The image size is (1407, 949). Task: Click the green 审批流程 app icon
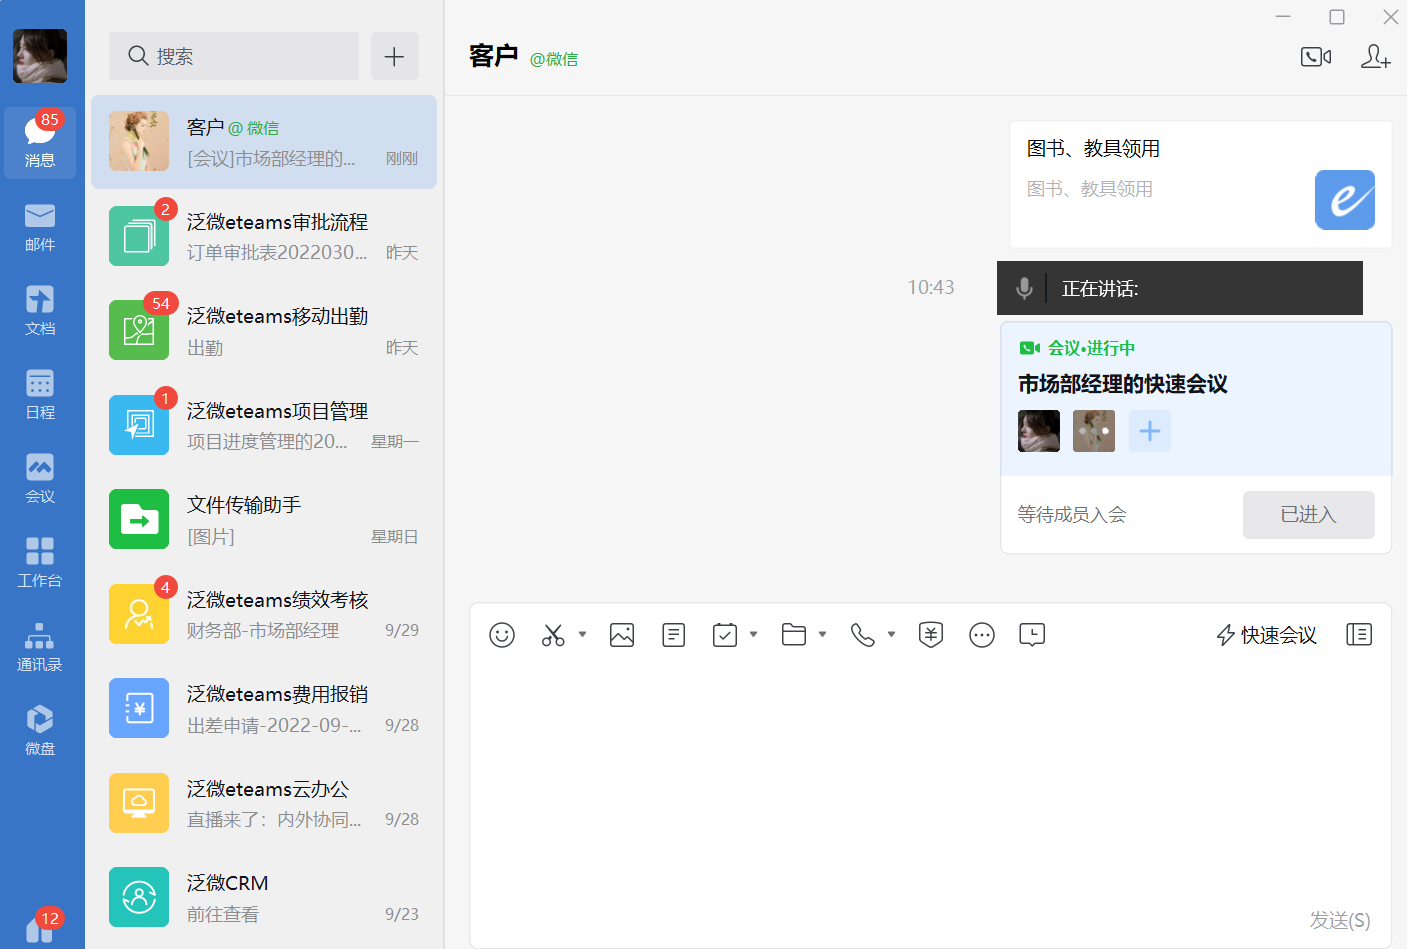pyautogui.click(x=139, y=236)
